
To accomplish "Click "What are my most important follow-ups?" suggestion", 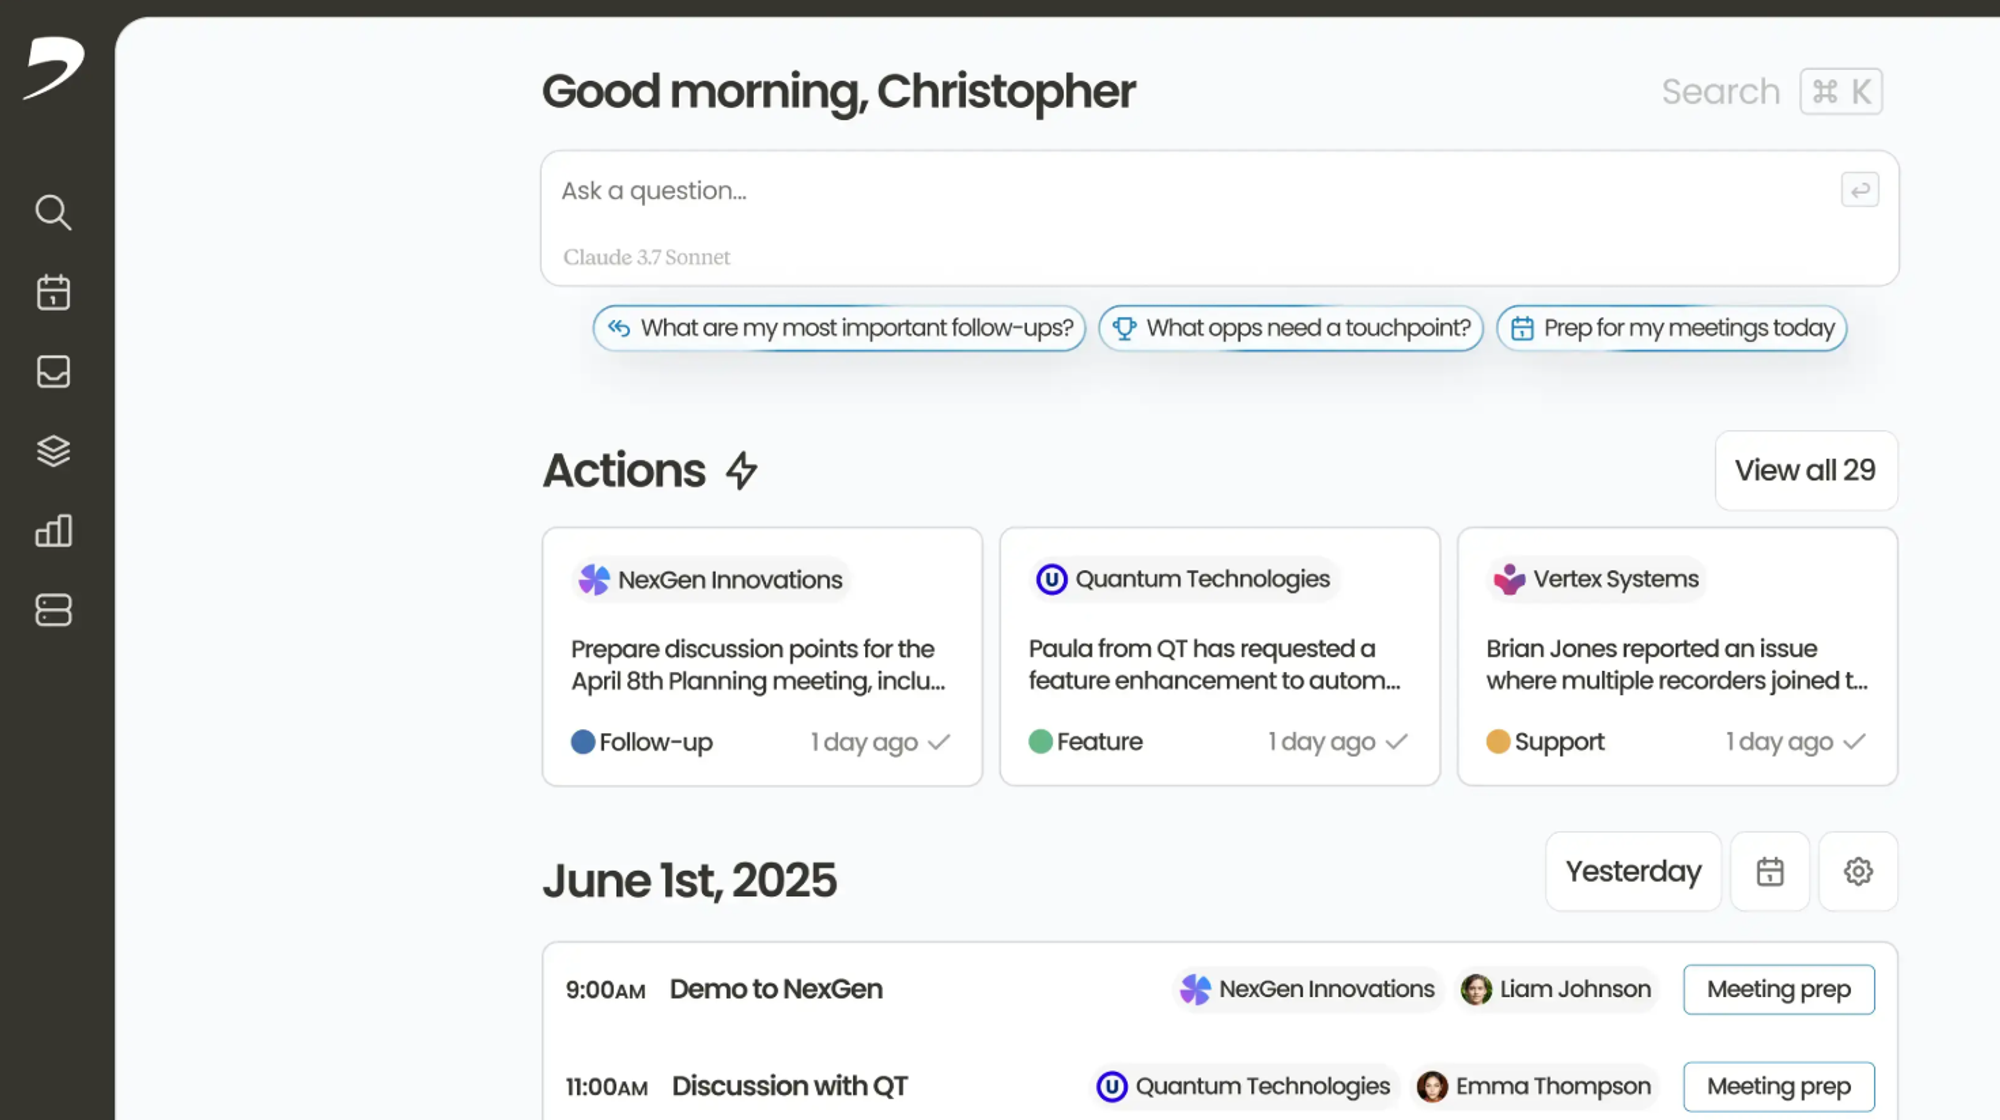I will pos(839,328).
